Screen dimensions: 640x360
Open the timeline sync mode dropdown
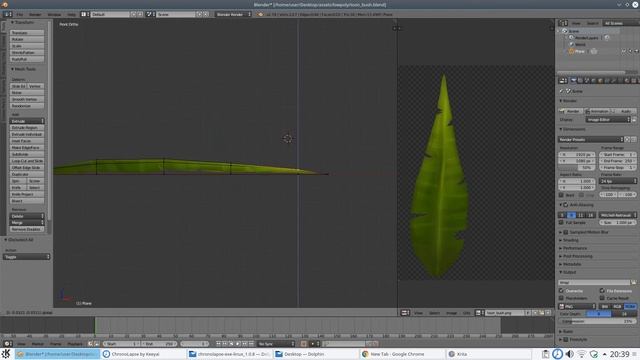(x=276, y=344)
